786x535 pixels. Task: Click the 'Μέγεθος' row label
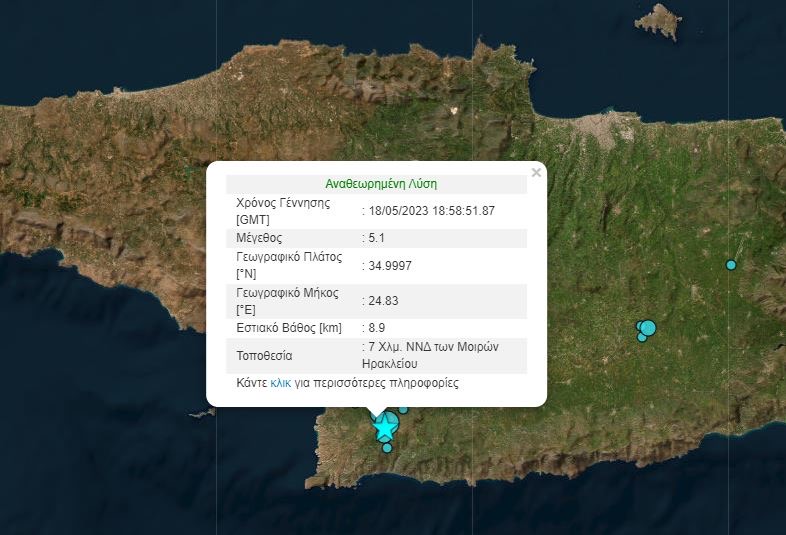click(x=259, y=238)
